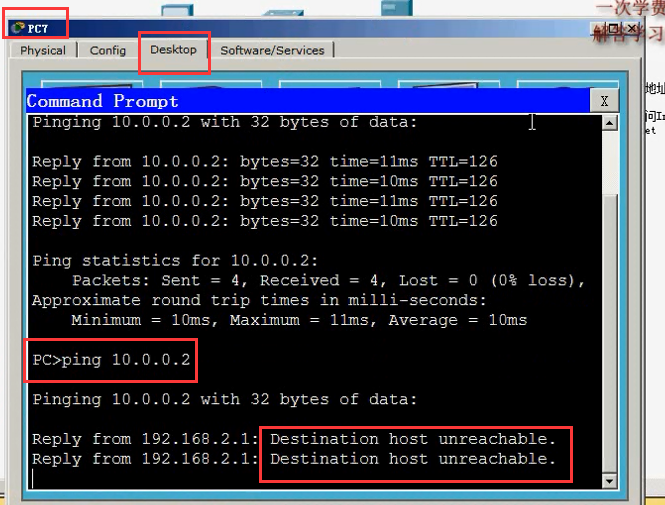Click the scrollbar up arrow
This screenshot has height=505, width=665.
(609, 123)
